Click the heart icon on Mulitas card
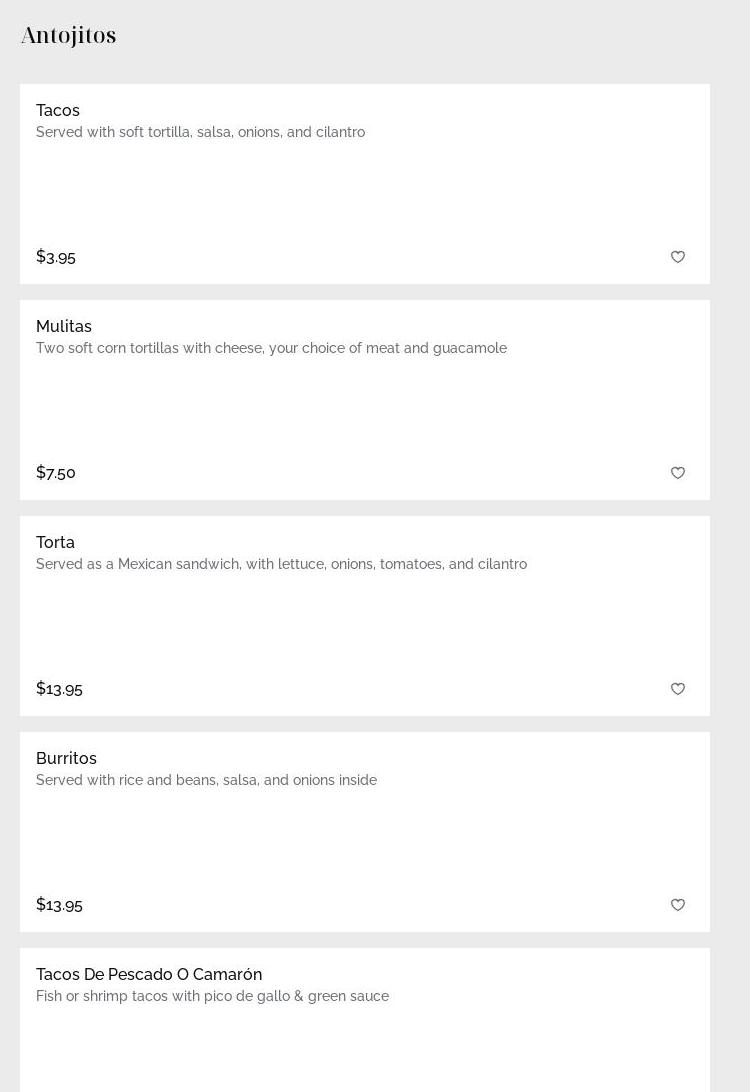 (x=678, y=473)
